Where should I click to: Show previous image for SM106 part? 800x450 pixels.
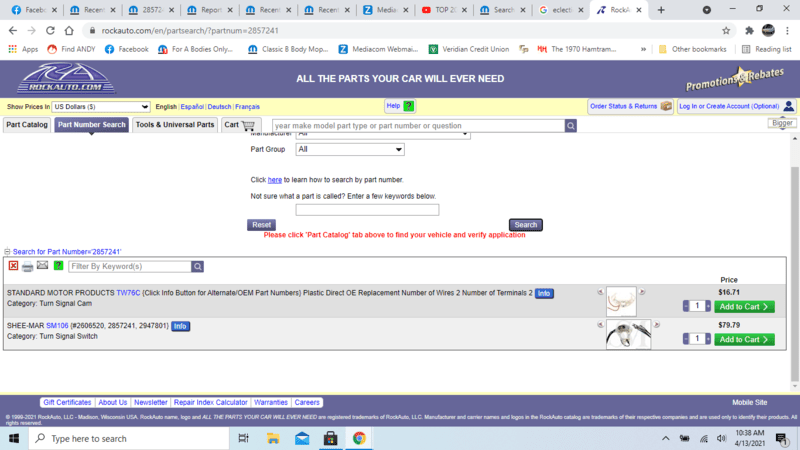[601, 324]
